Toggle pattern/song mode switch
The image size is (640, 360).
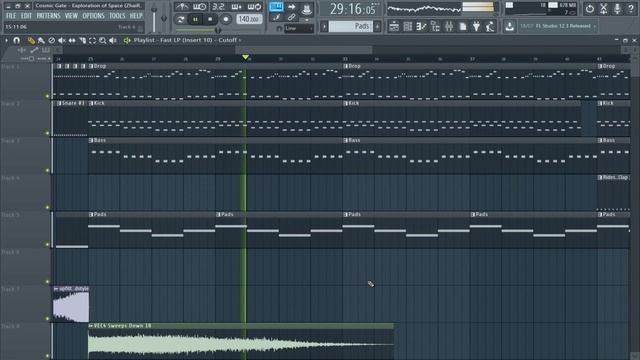coord(180,19)
